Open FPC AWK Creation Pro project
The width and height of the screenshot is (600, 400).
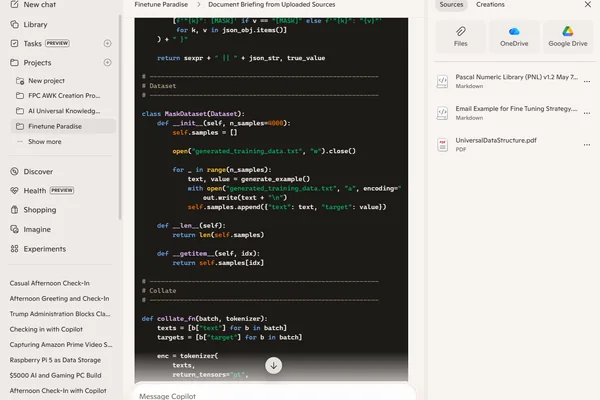click(63, 96)
